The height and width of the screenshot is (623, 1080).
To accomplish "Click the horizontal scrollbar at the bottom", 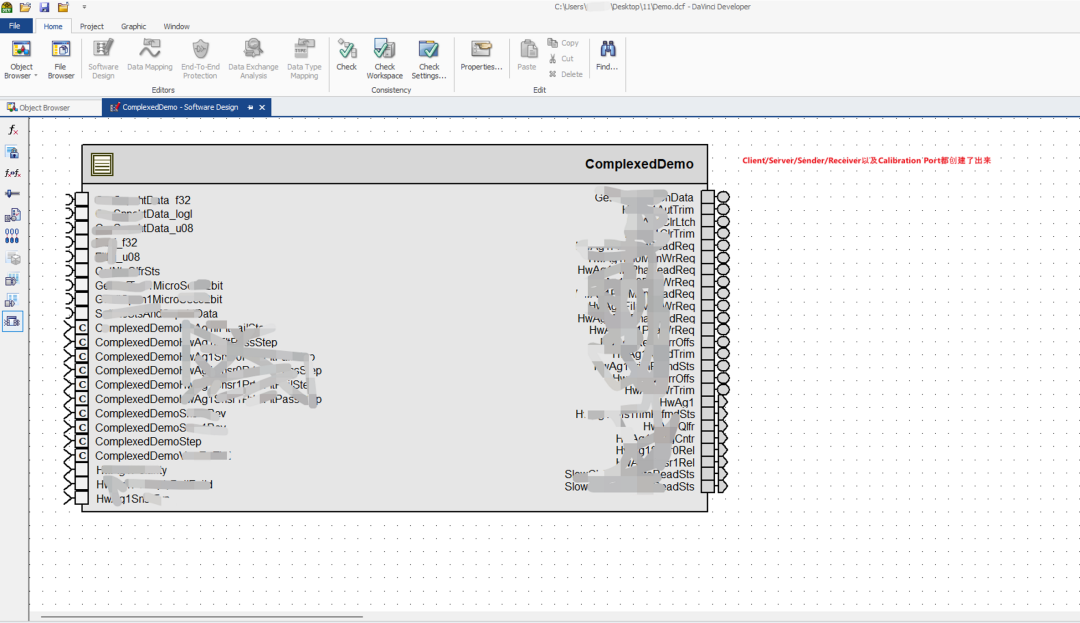I will pyautogui.click(x=200, y=617).
